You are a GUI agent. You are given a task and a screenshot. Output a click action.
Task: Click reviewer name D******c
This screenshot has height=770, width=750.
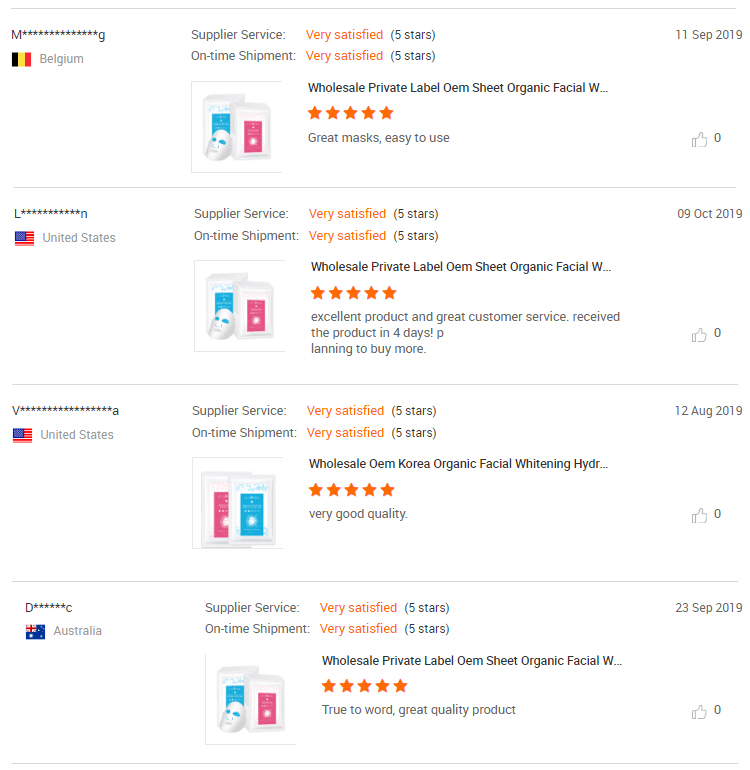(49, 608)
